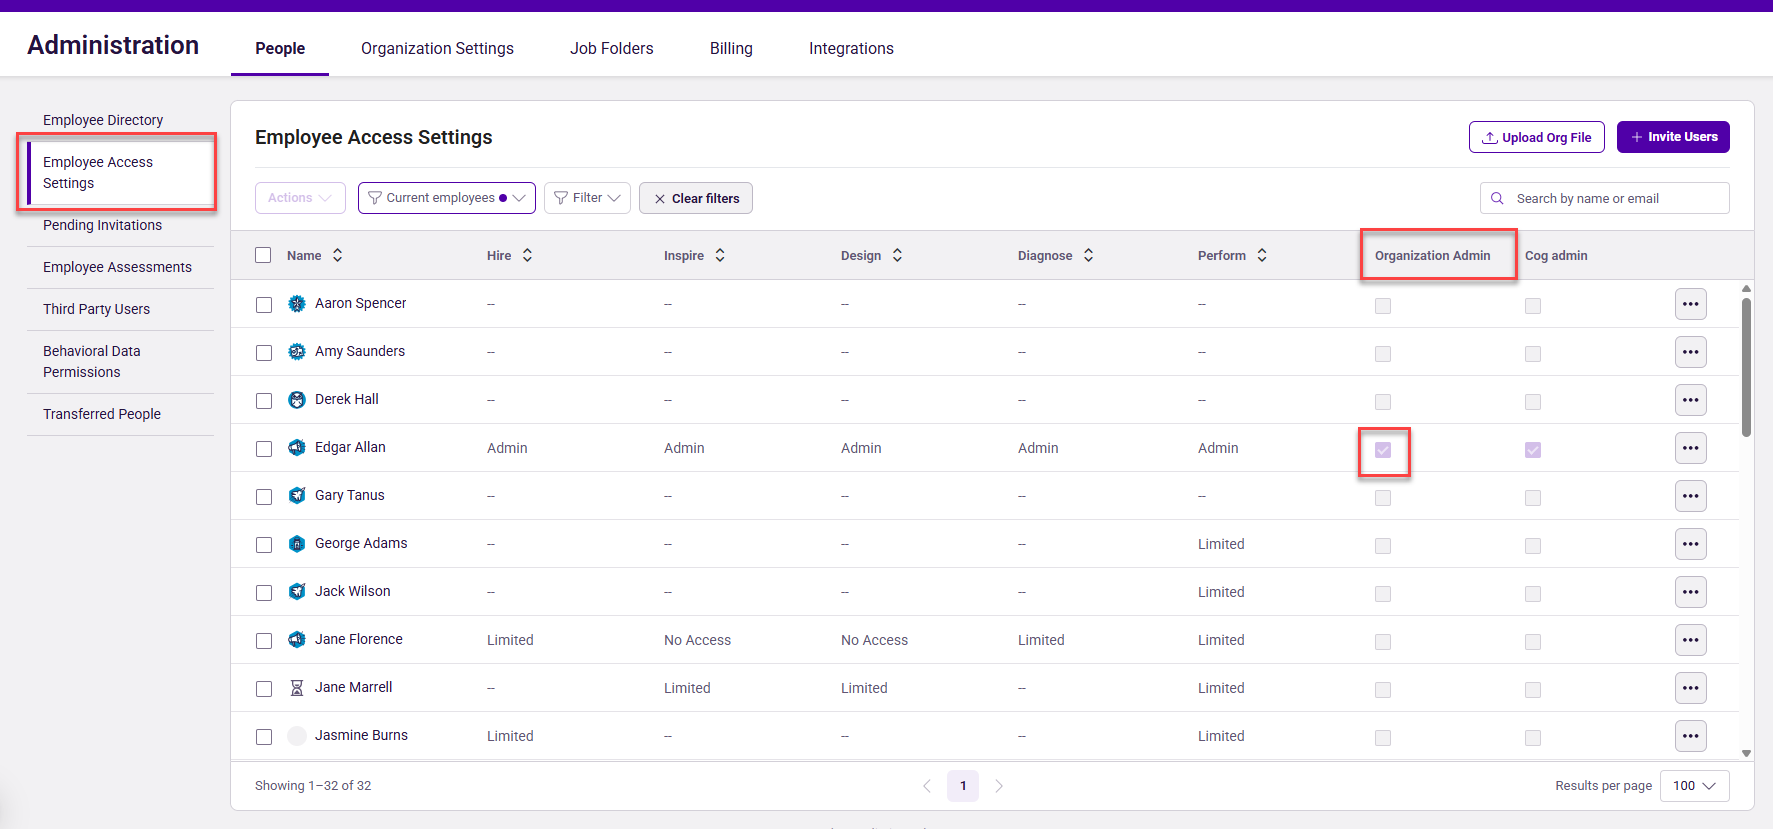Screen dimensions: 1773x829
Task: Click the sort icon next to Perform
Action: point(1262,255)
